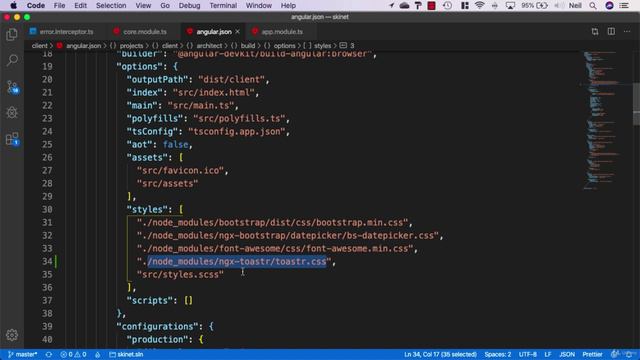Open the Window menu
Image resolution: width=640 pixels, height=360 pixels.
coord(259,5)
